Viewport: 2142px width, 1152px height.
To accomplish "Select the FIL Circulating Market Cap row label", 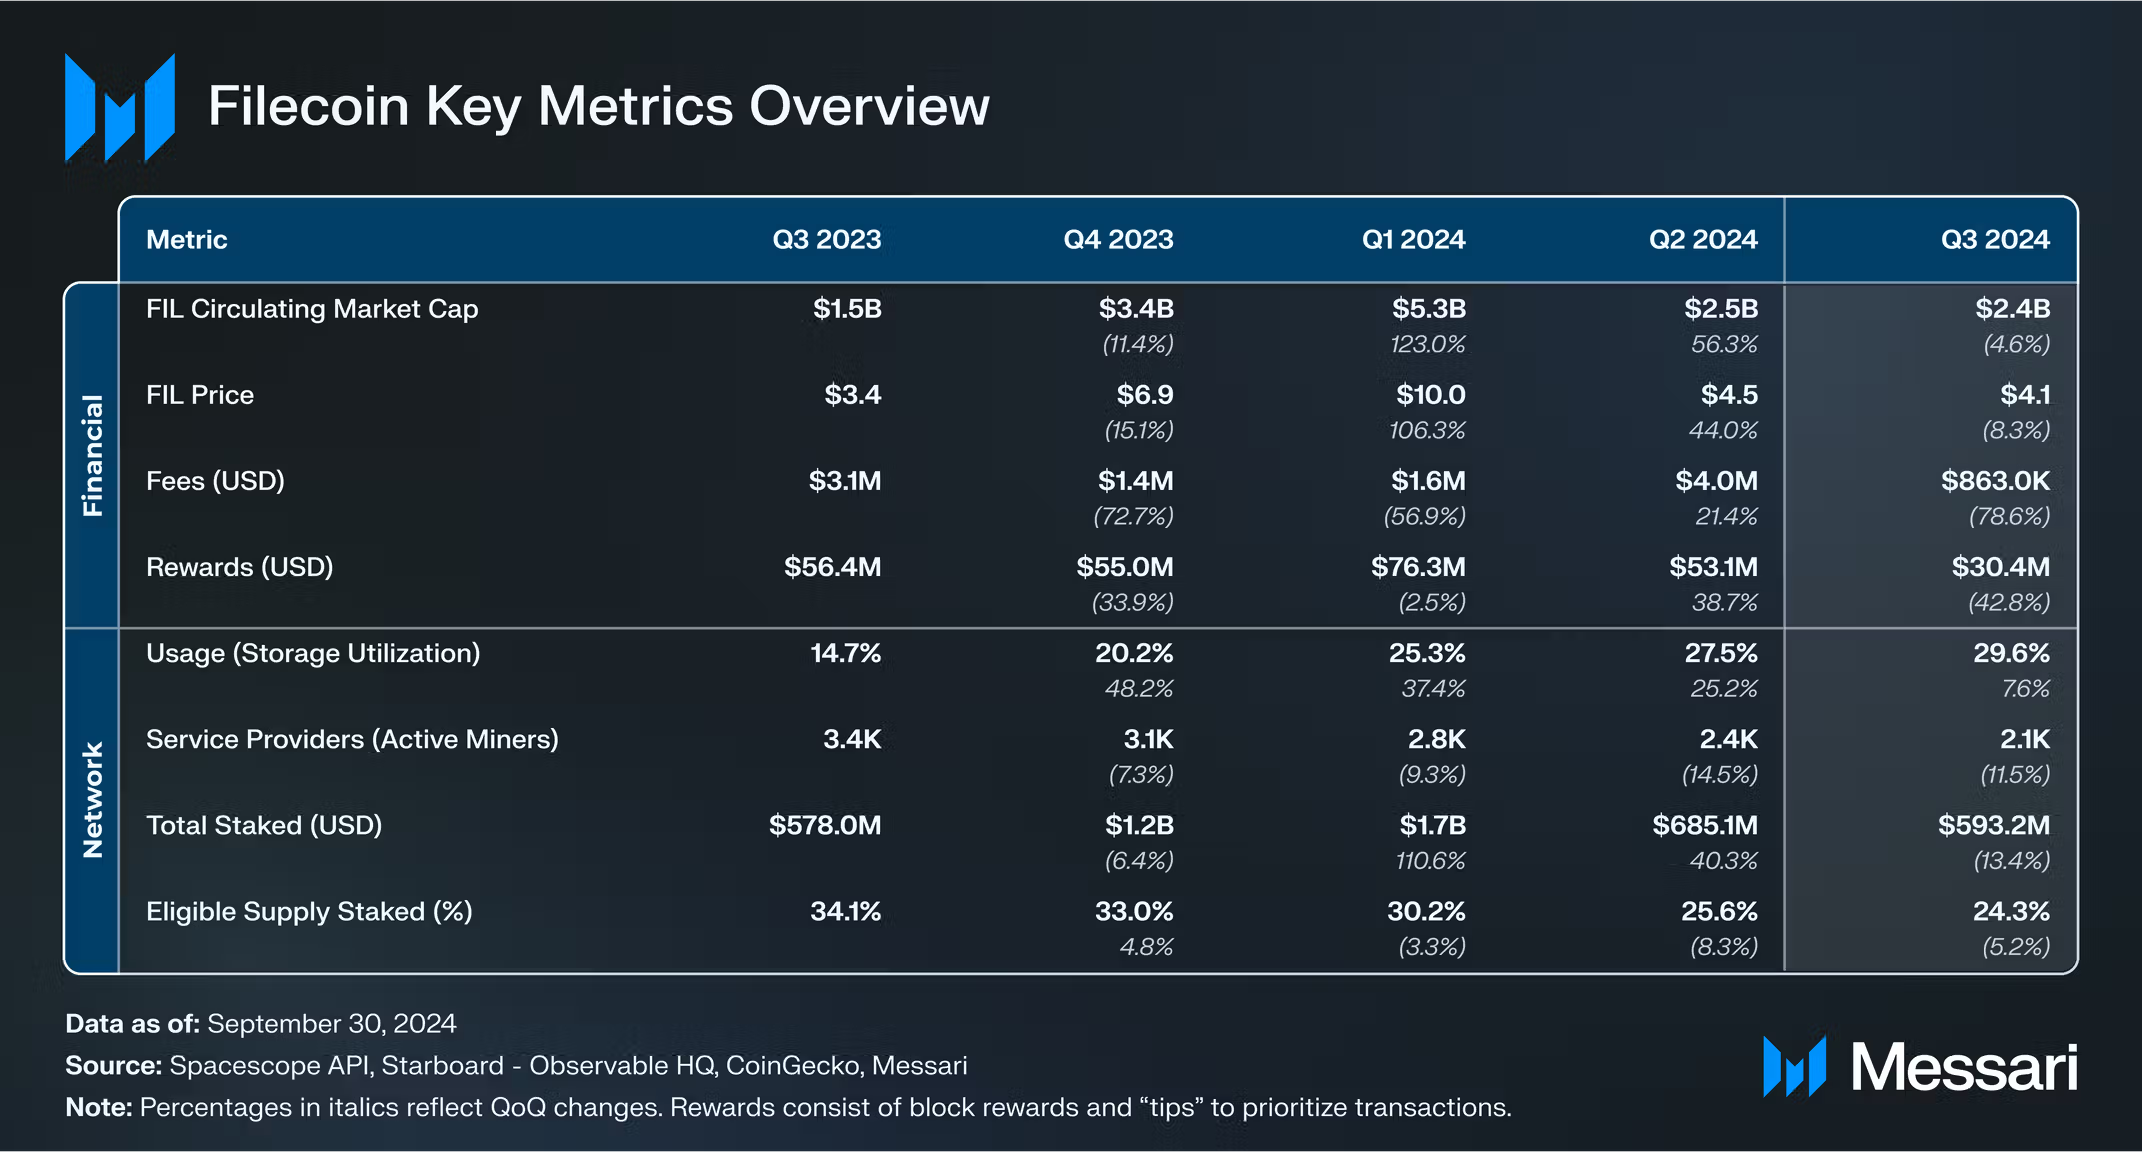I will click(x=312, y=309).
